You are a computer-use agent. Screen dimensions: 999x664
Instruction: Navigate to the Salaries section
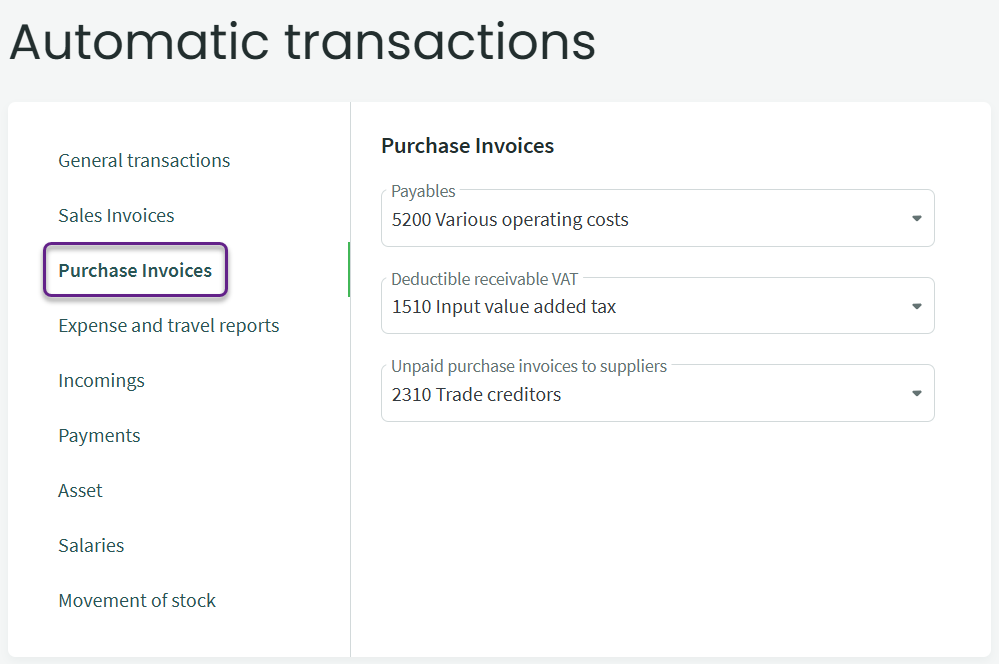click(x=91, y=546)
